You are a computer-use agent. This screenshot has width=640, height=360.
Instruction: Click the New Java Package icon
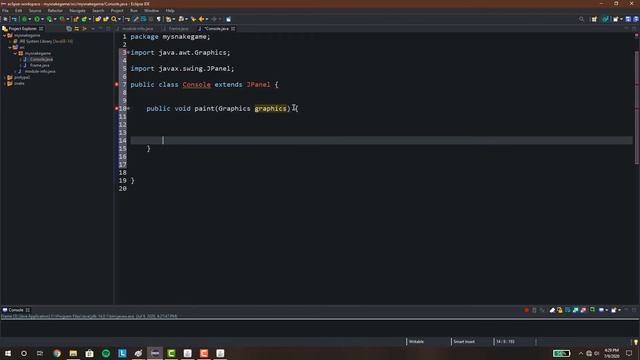pos(76,19)
